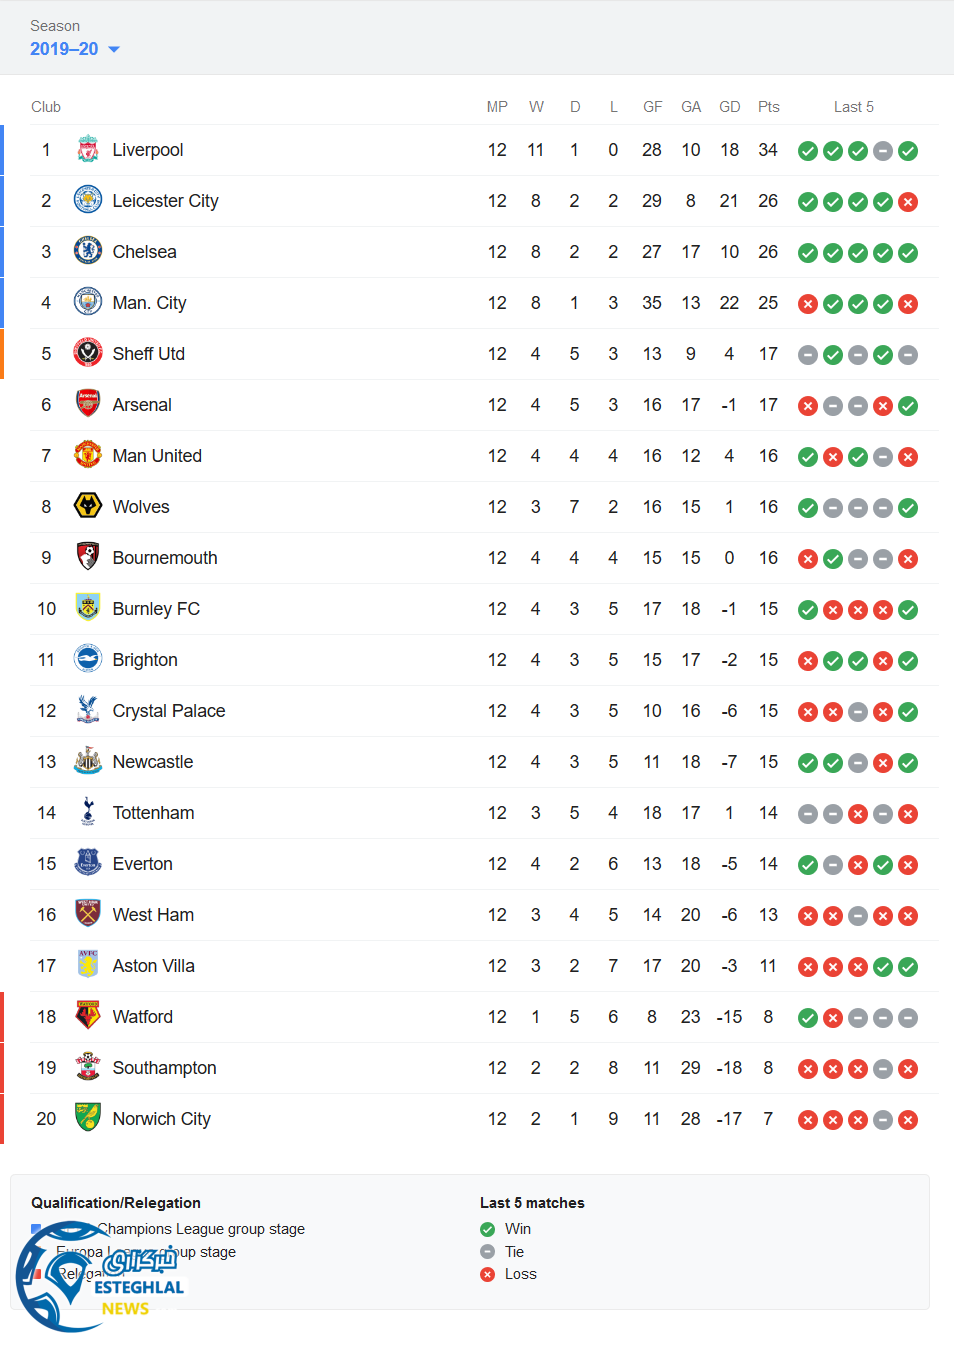
Task: Click the Wolves badge icon
Action: pyautogui.click(x=88, y=507)
